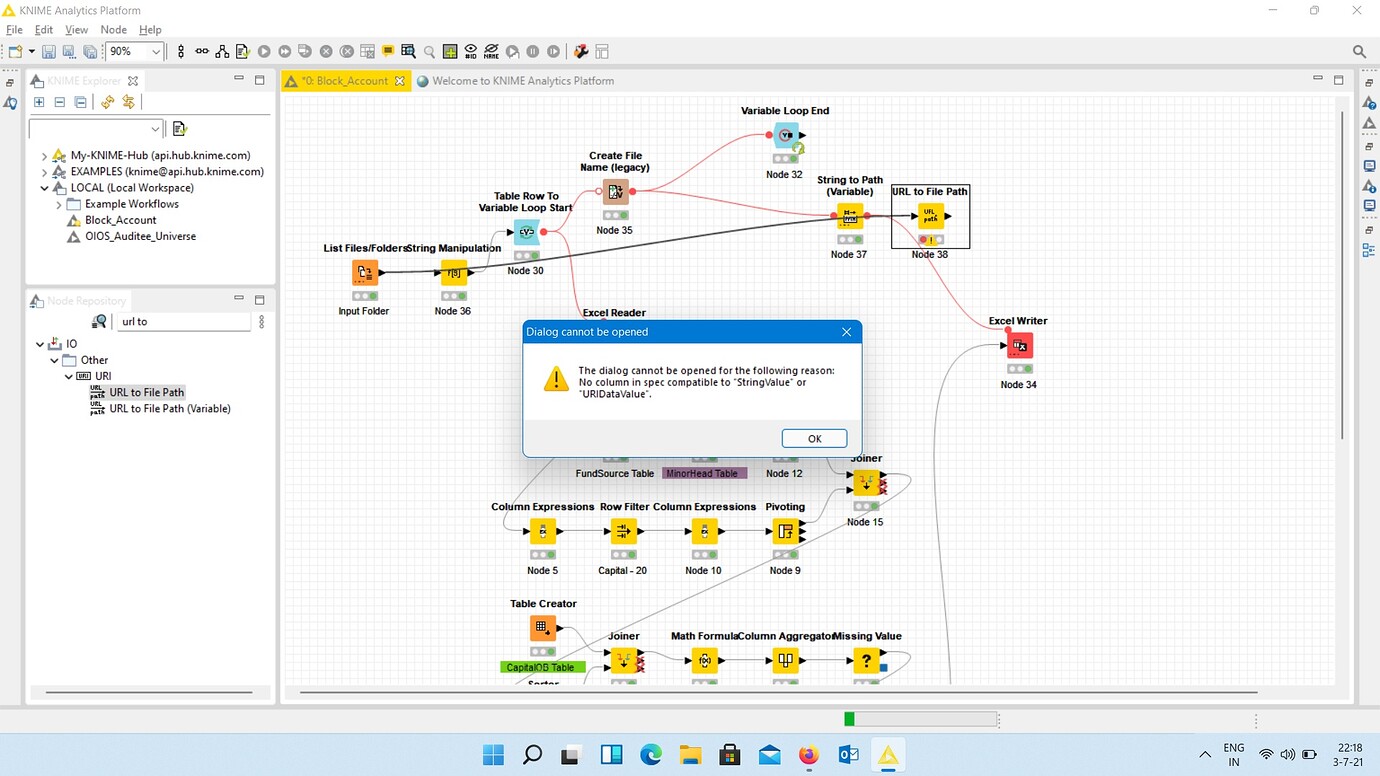This screenshot has height=776, width=1380.
Task: Open the workflow coach/auto-layout node arrangement icon
Action: tap(223, 51)
